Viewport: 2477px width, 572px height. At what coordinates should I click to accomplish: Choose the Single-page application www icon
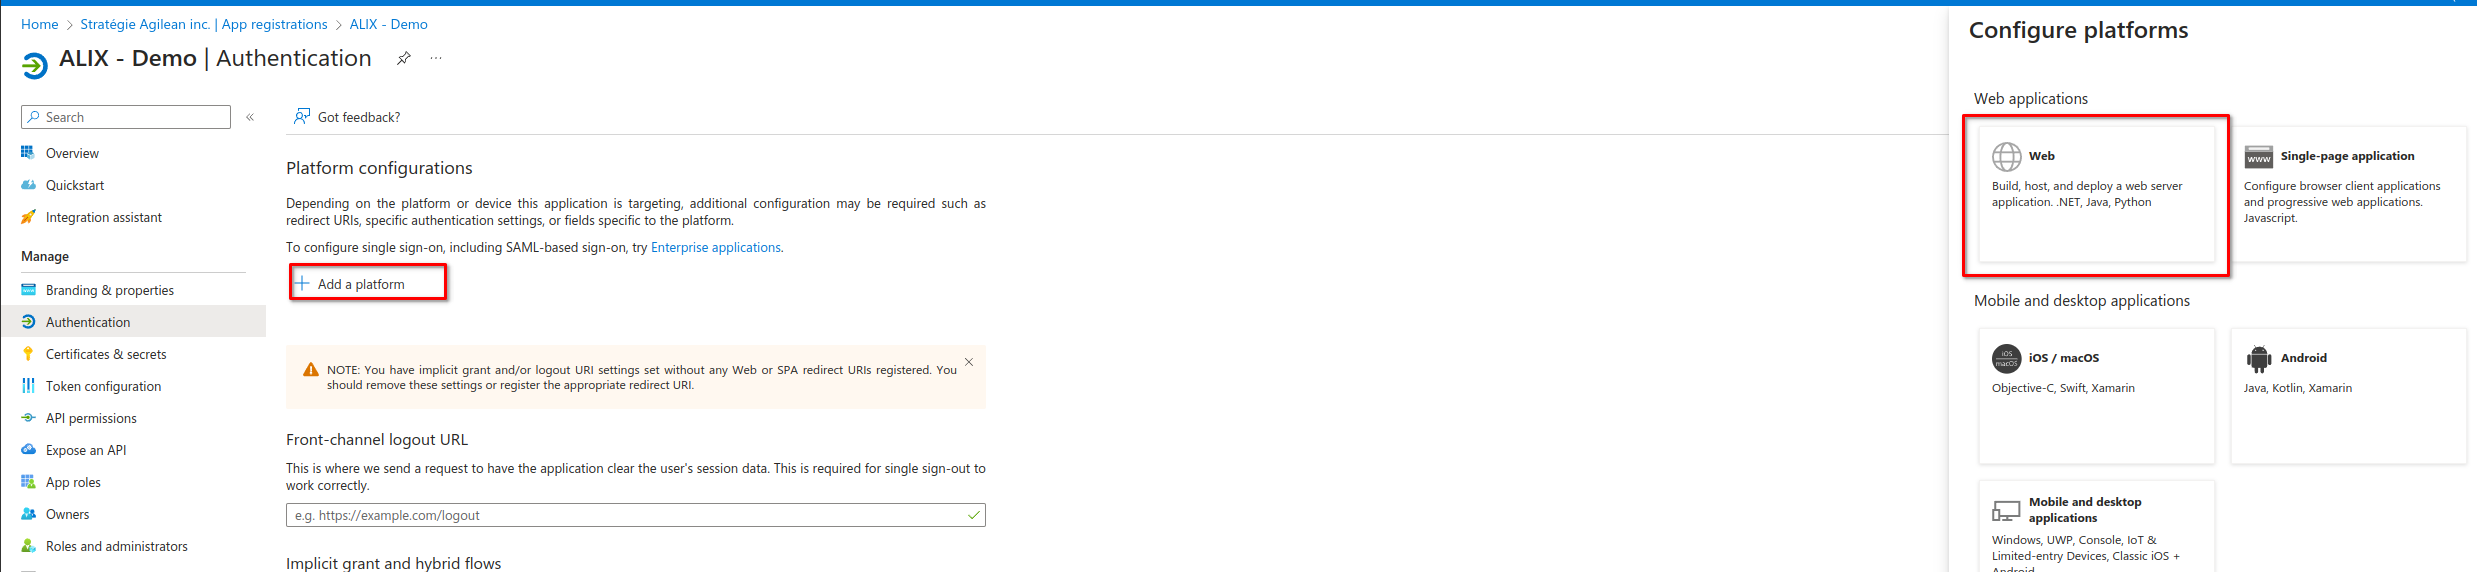tap(2258, 157)
